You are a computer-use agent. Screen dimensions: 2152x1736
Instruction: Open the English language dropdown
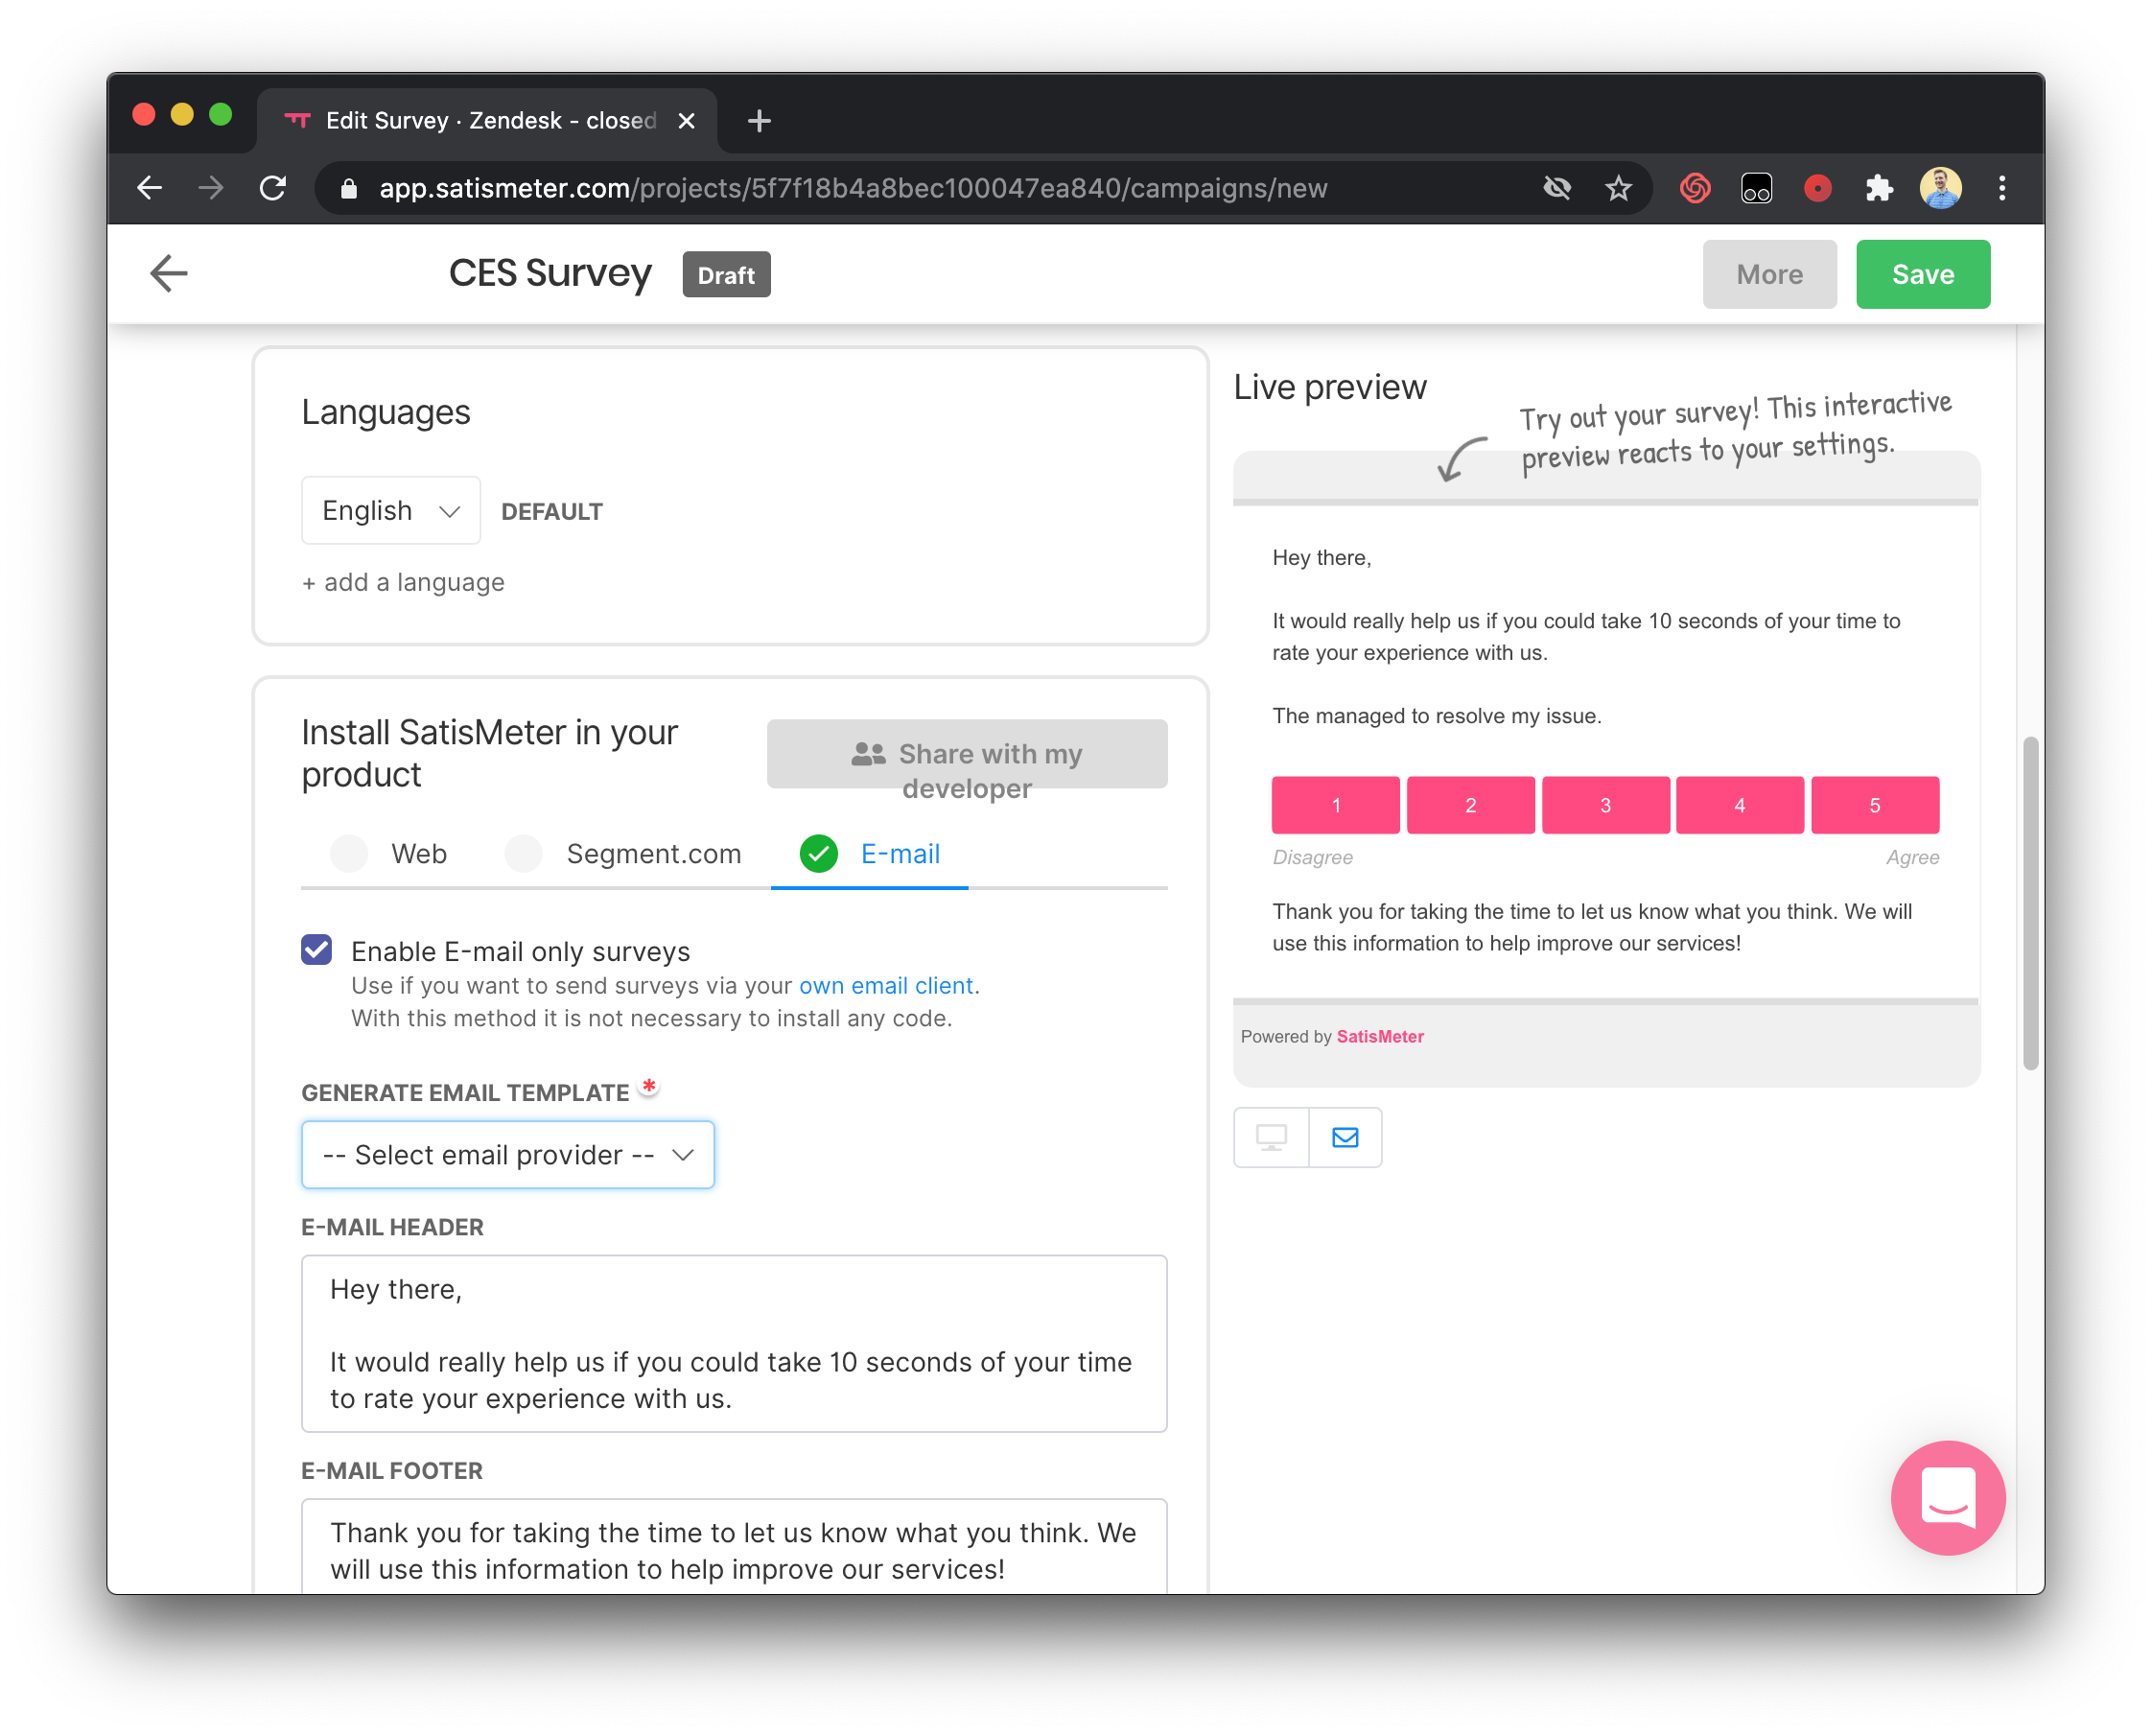click(x=391, y=510)
